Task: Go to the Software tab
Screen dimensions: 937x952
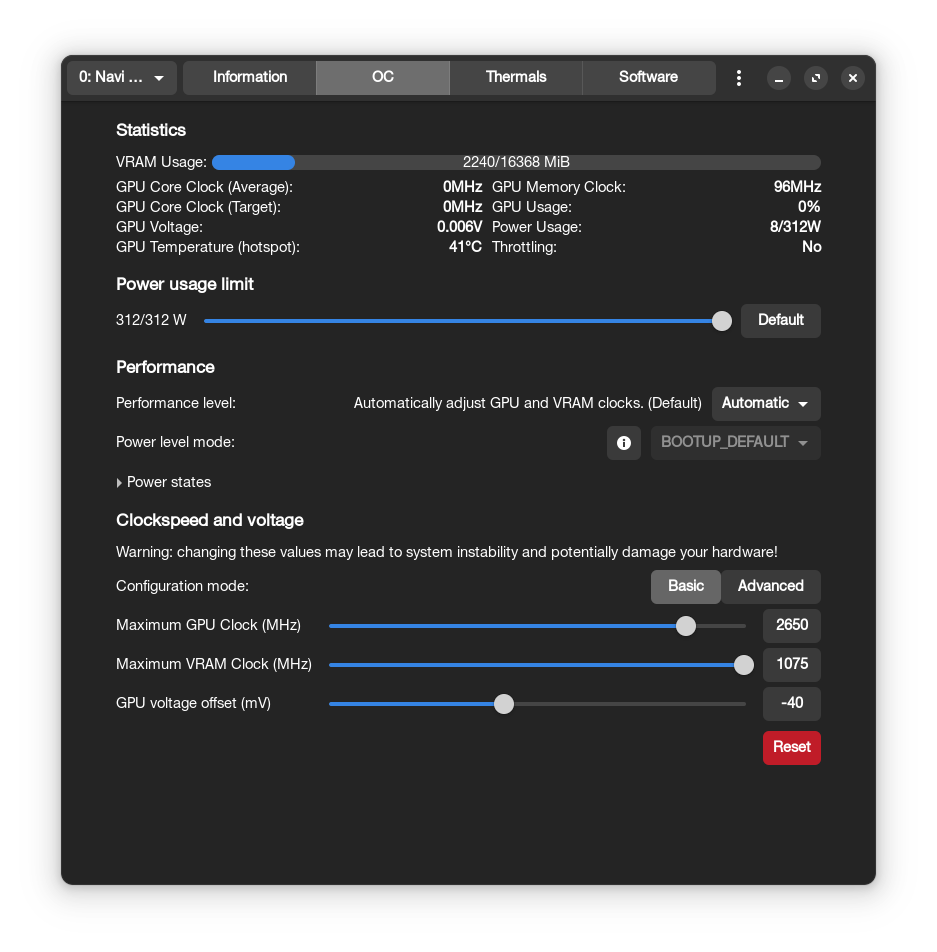Action: tap(649, 77)
